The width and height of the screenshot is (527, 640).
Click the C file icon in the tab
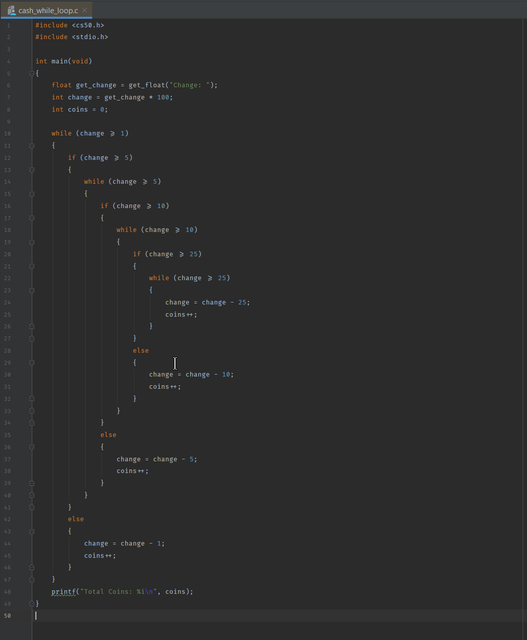tap(11, 10)
